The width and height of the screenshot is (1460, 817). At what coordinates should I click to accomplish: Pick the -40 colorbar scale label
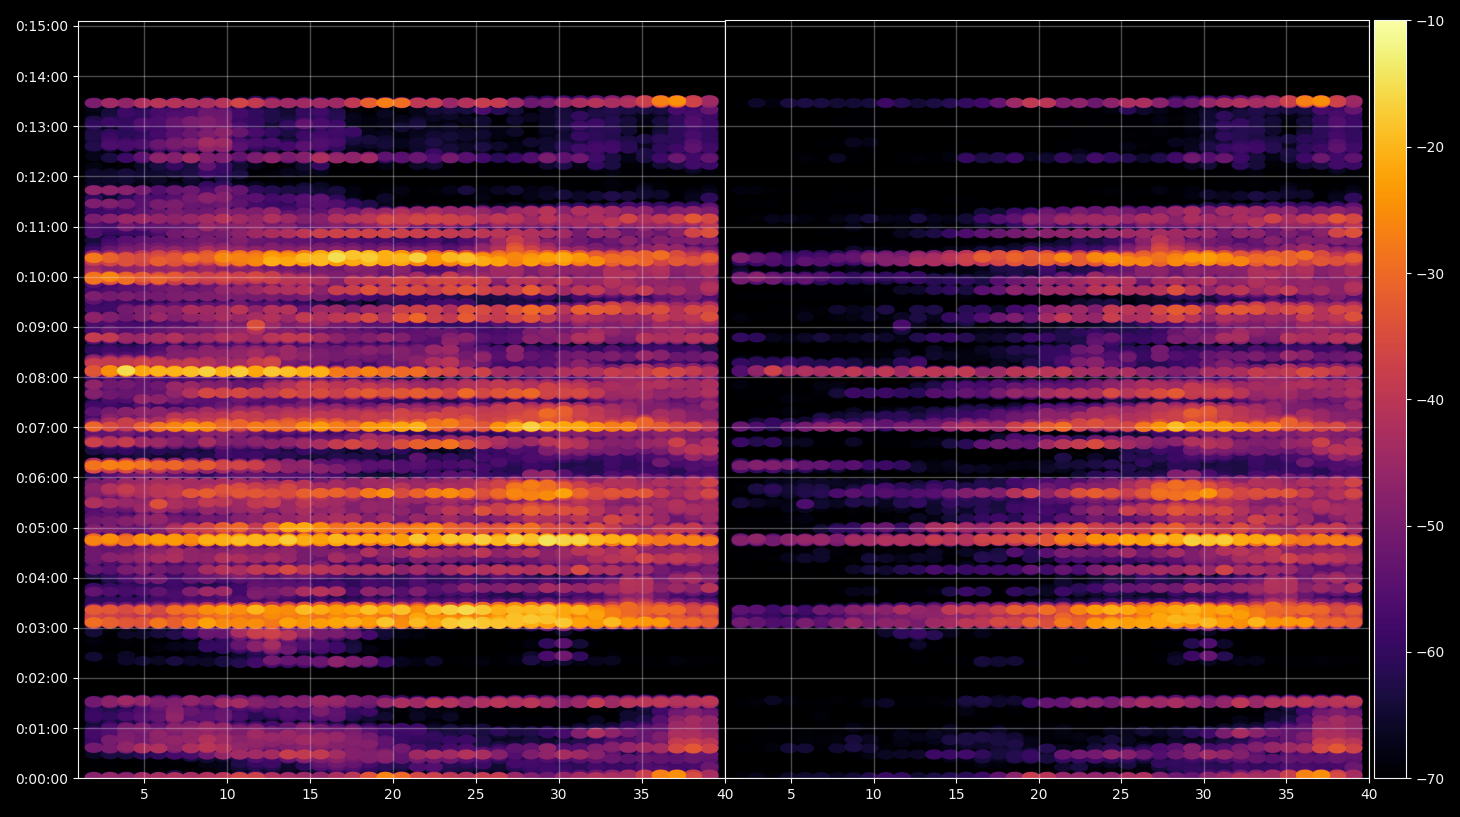click(1430, 400)
